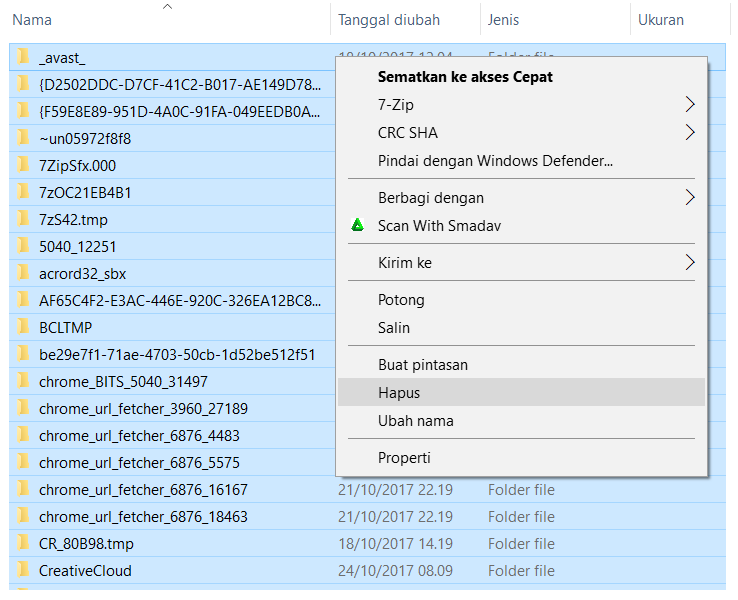Open the Kirim ke submenu arrow
Viewport: 738px width, 600px height.
pos(689,263)
